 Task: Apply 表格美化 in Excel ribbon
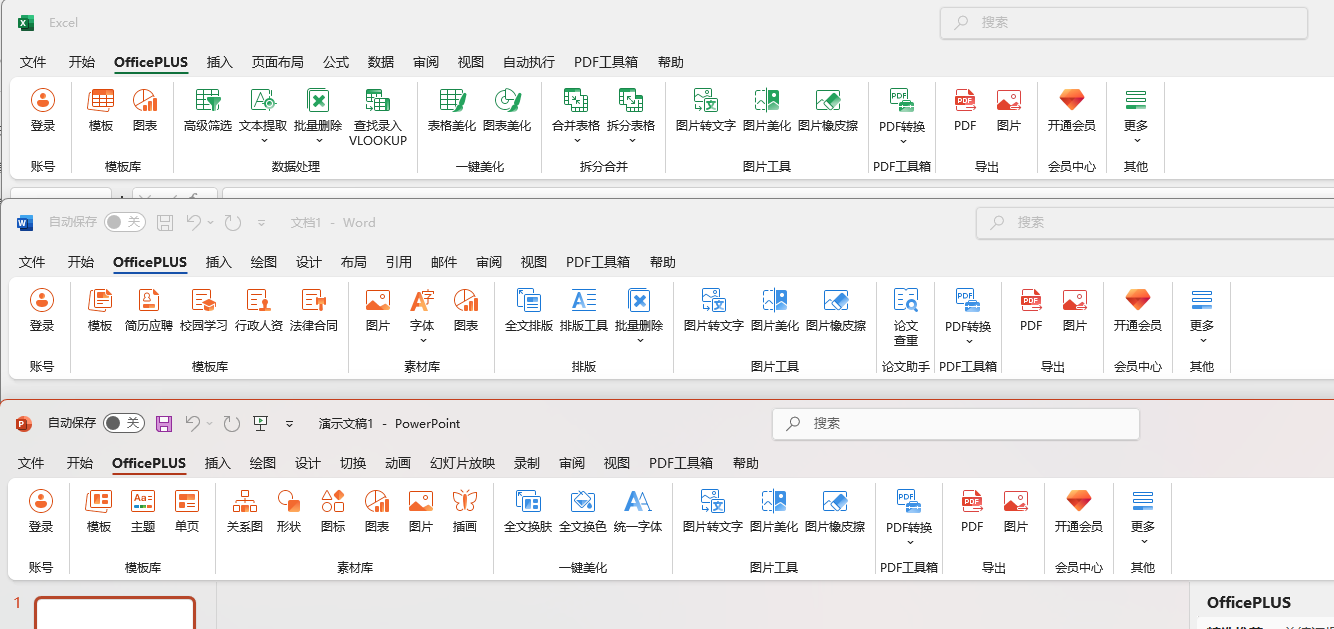[452, 110]
